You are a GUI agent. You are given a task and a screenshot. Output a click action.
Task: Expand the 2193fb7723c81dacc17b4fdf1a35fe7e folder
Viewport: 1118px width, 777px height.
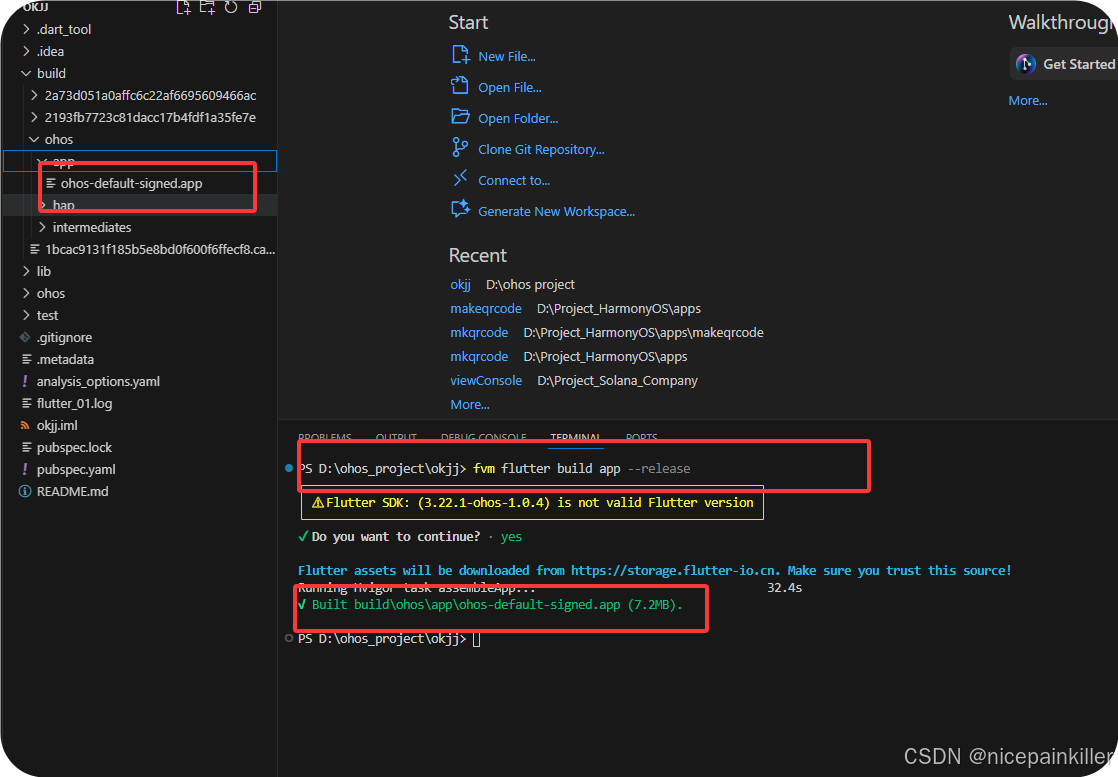[x=34, y=117]
